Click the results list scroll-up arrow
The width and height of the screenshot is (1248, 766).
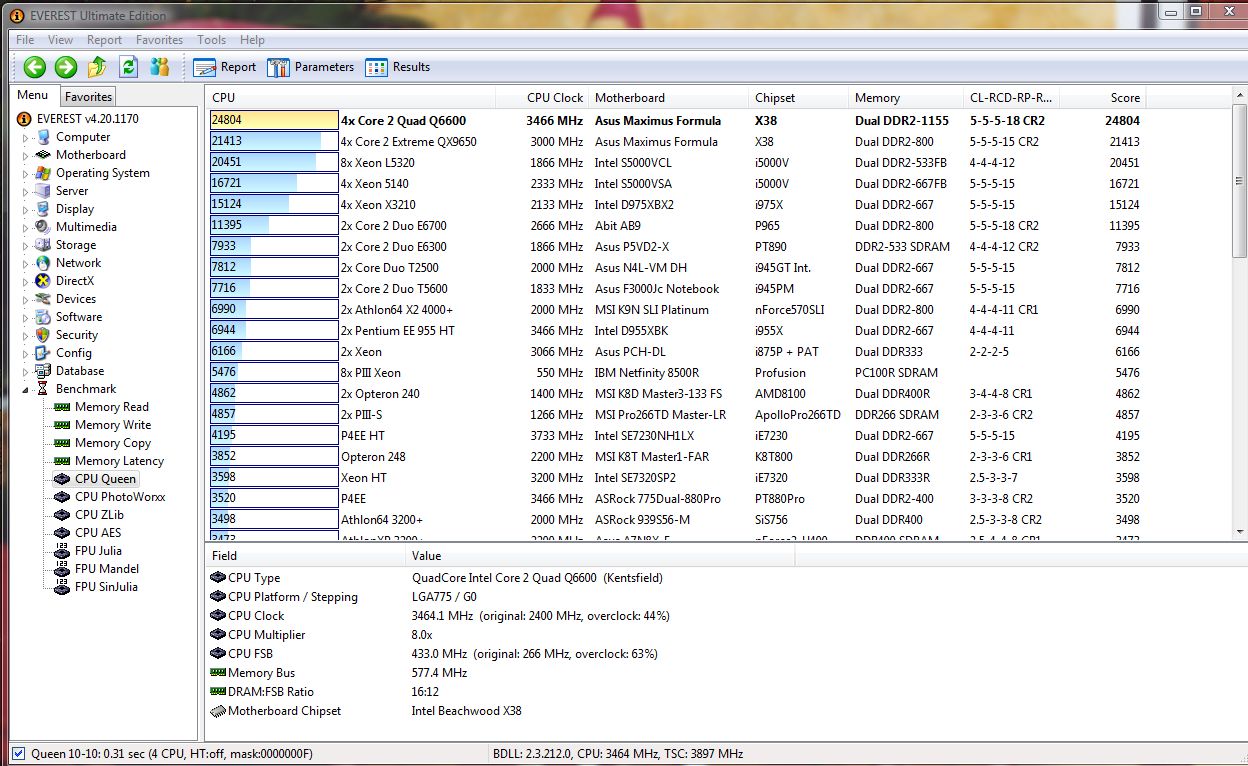pos(1238,97)
